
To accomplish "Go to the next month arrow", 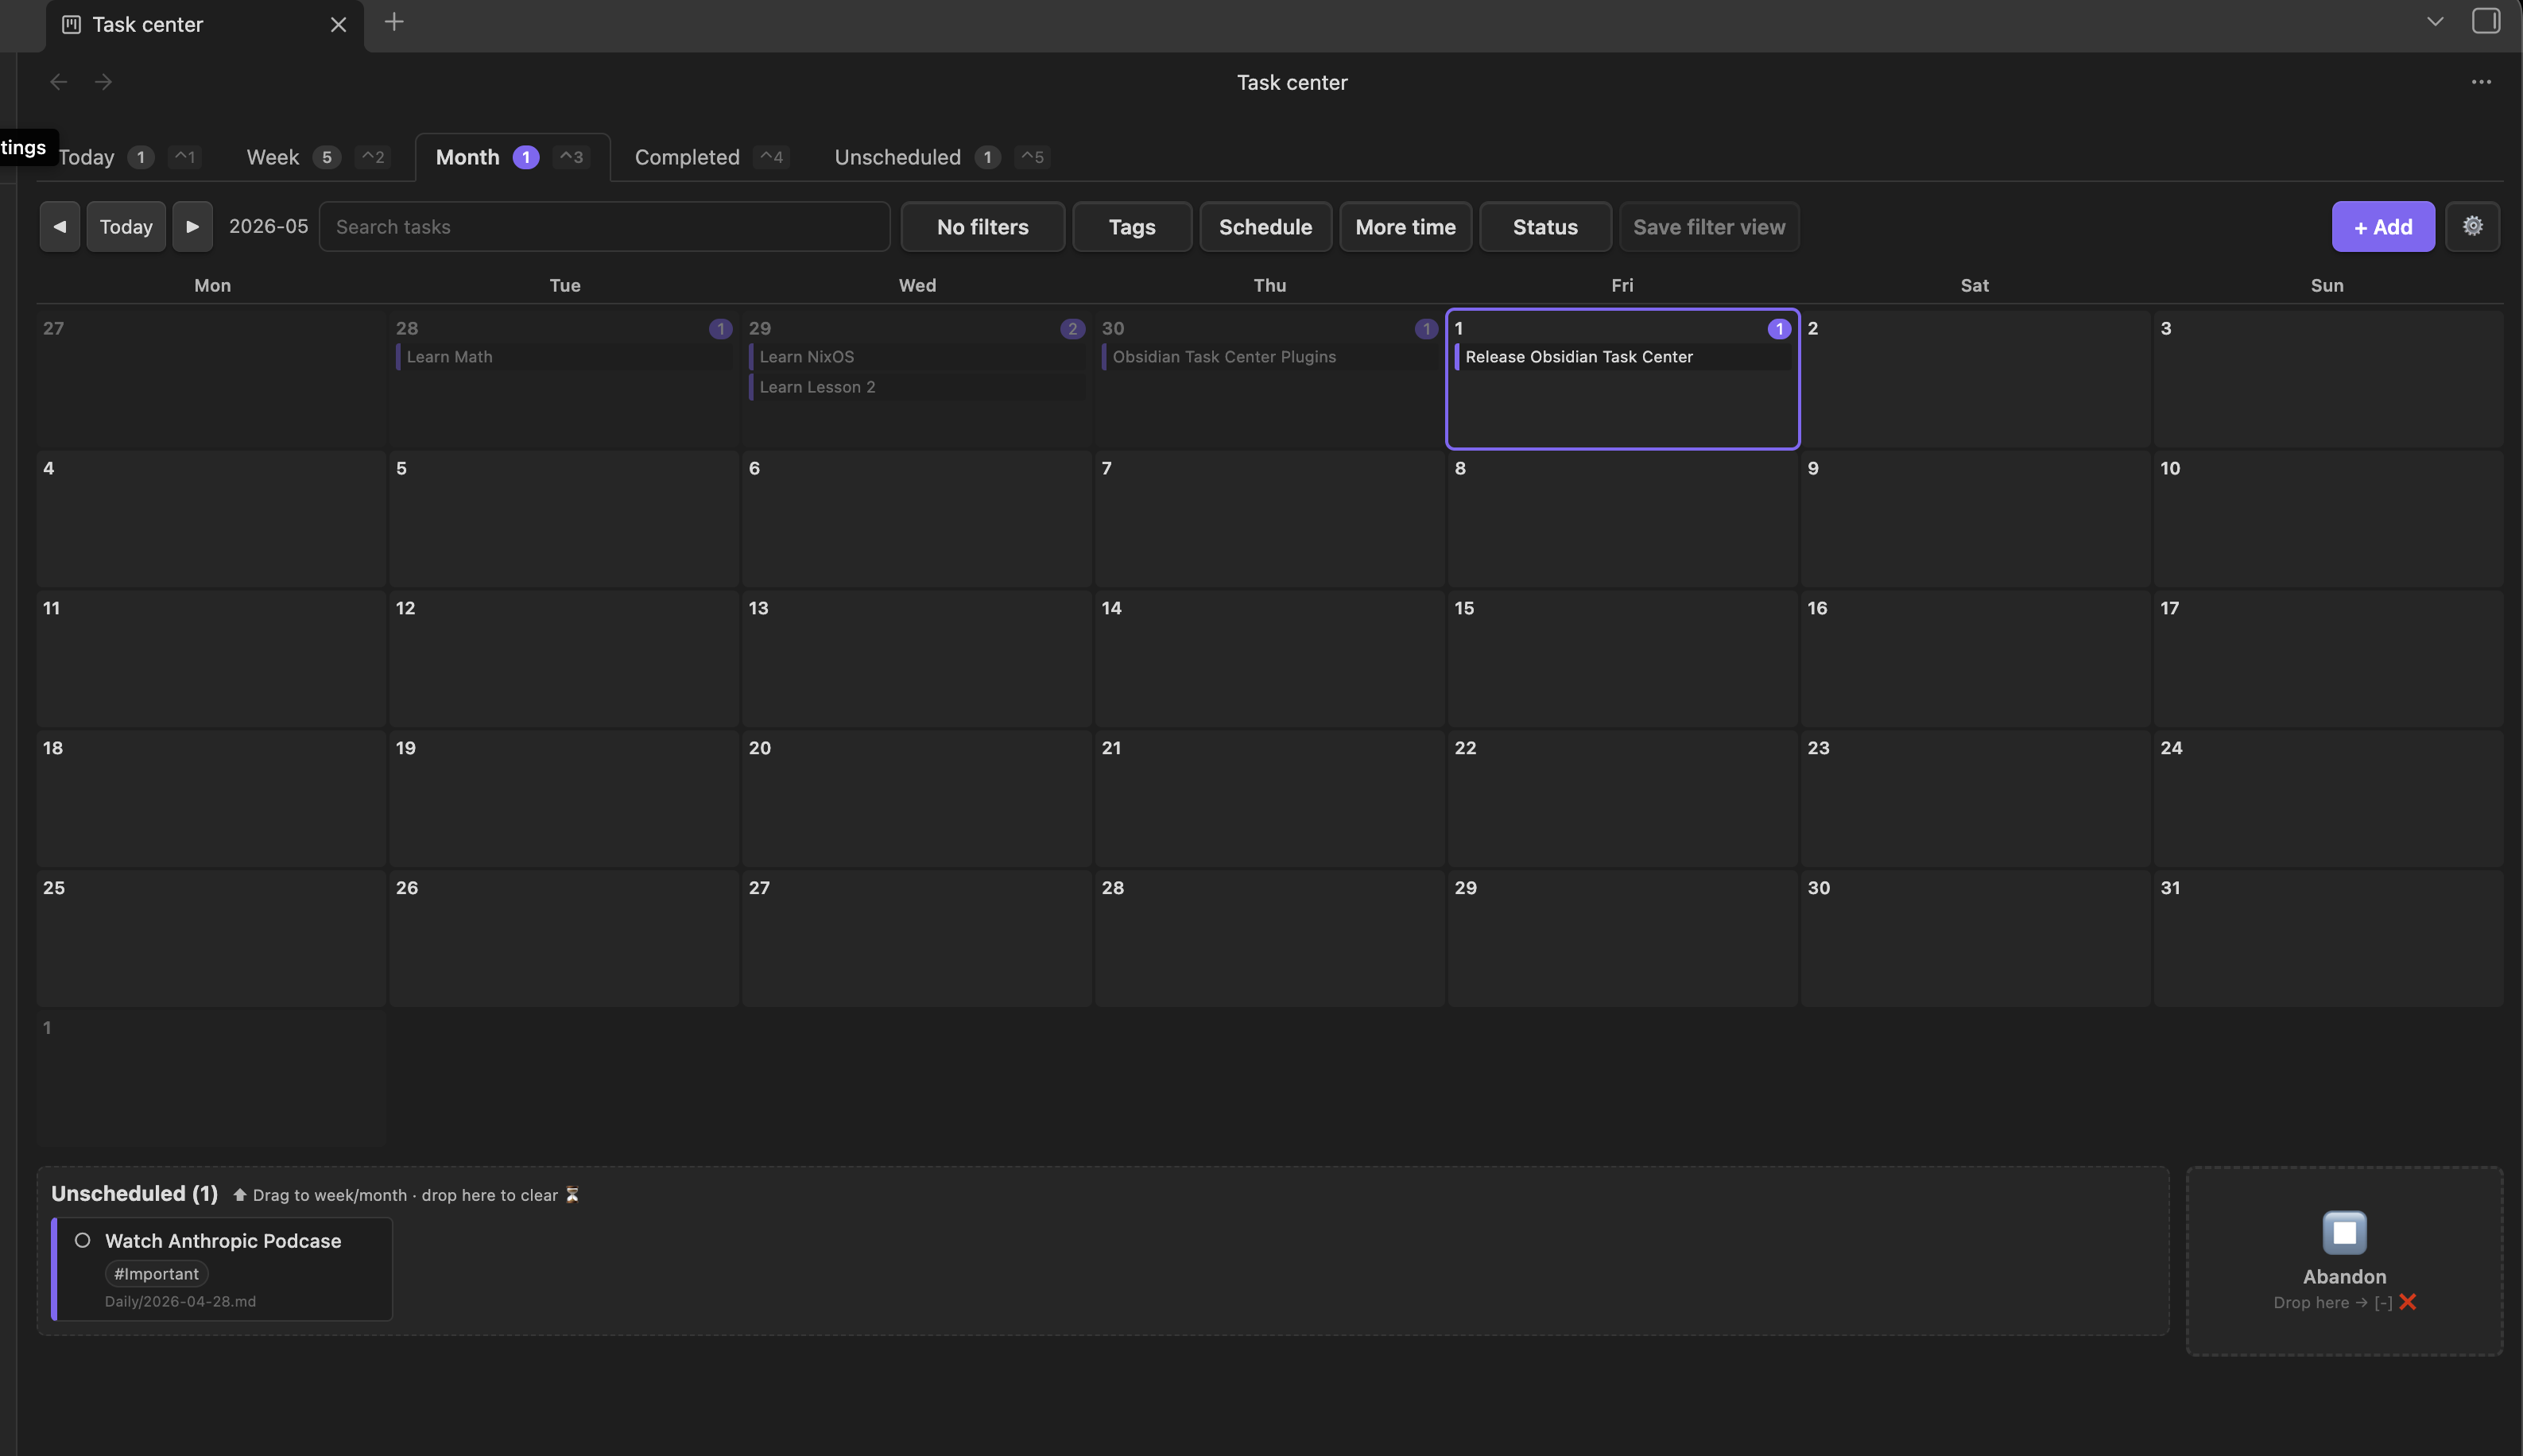I will [192, 227].
